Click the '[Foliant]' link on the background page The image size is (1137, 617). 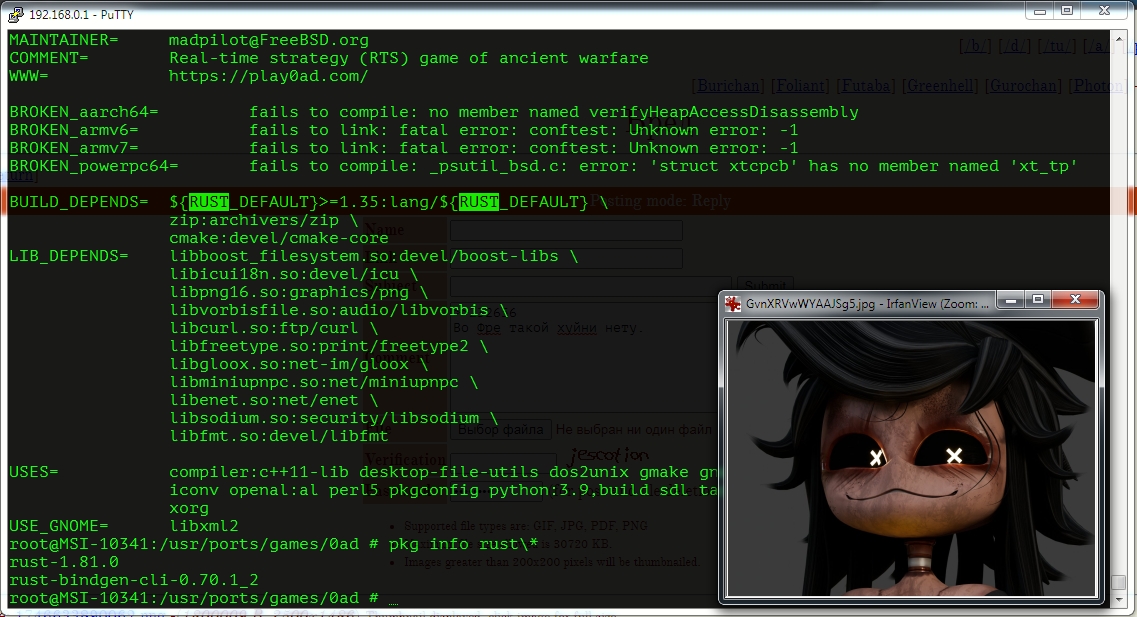point(800,86)
